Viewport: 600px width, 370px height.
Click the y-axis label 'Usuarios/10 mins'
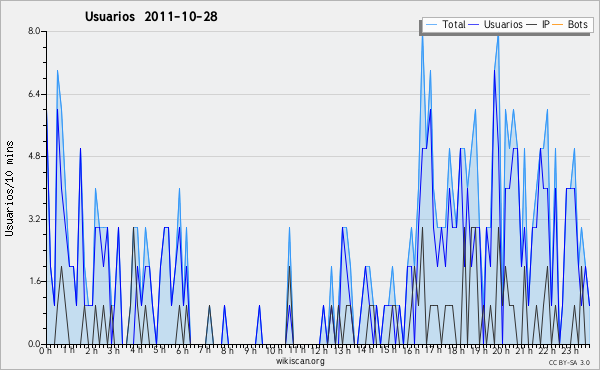tap(9, 189)
